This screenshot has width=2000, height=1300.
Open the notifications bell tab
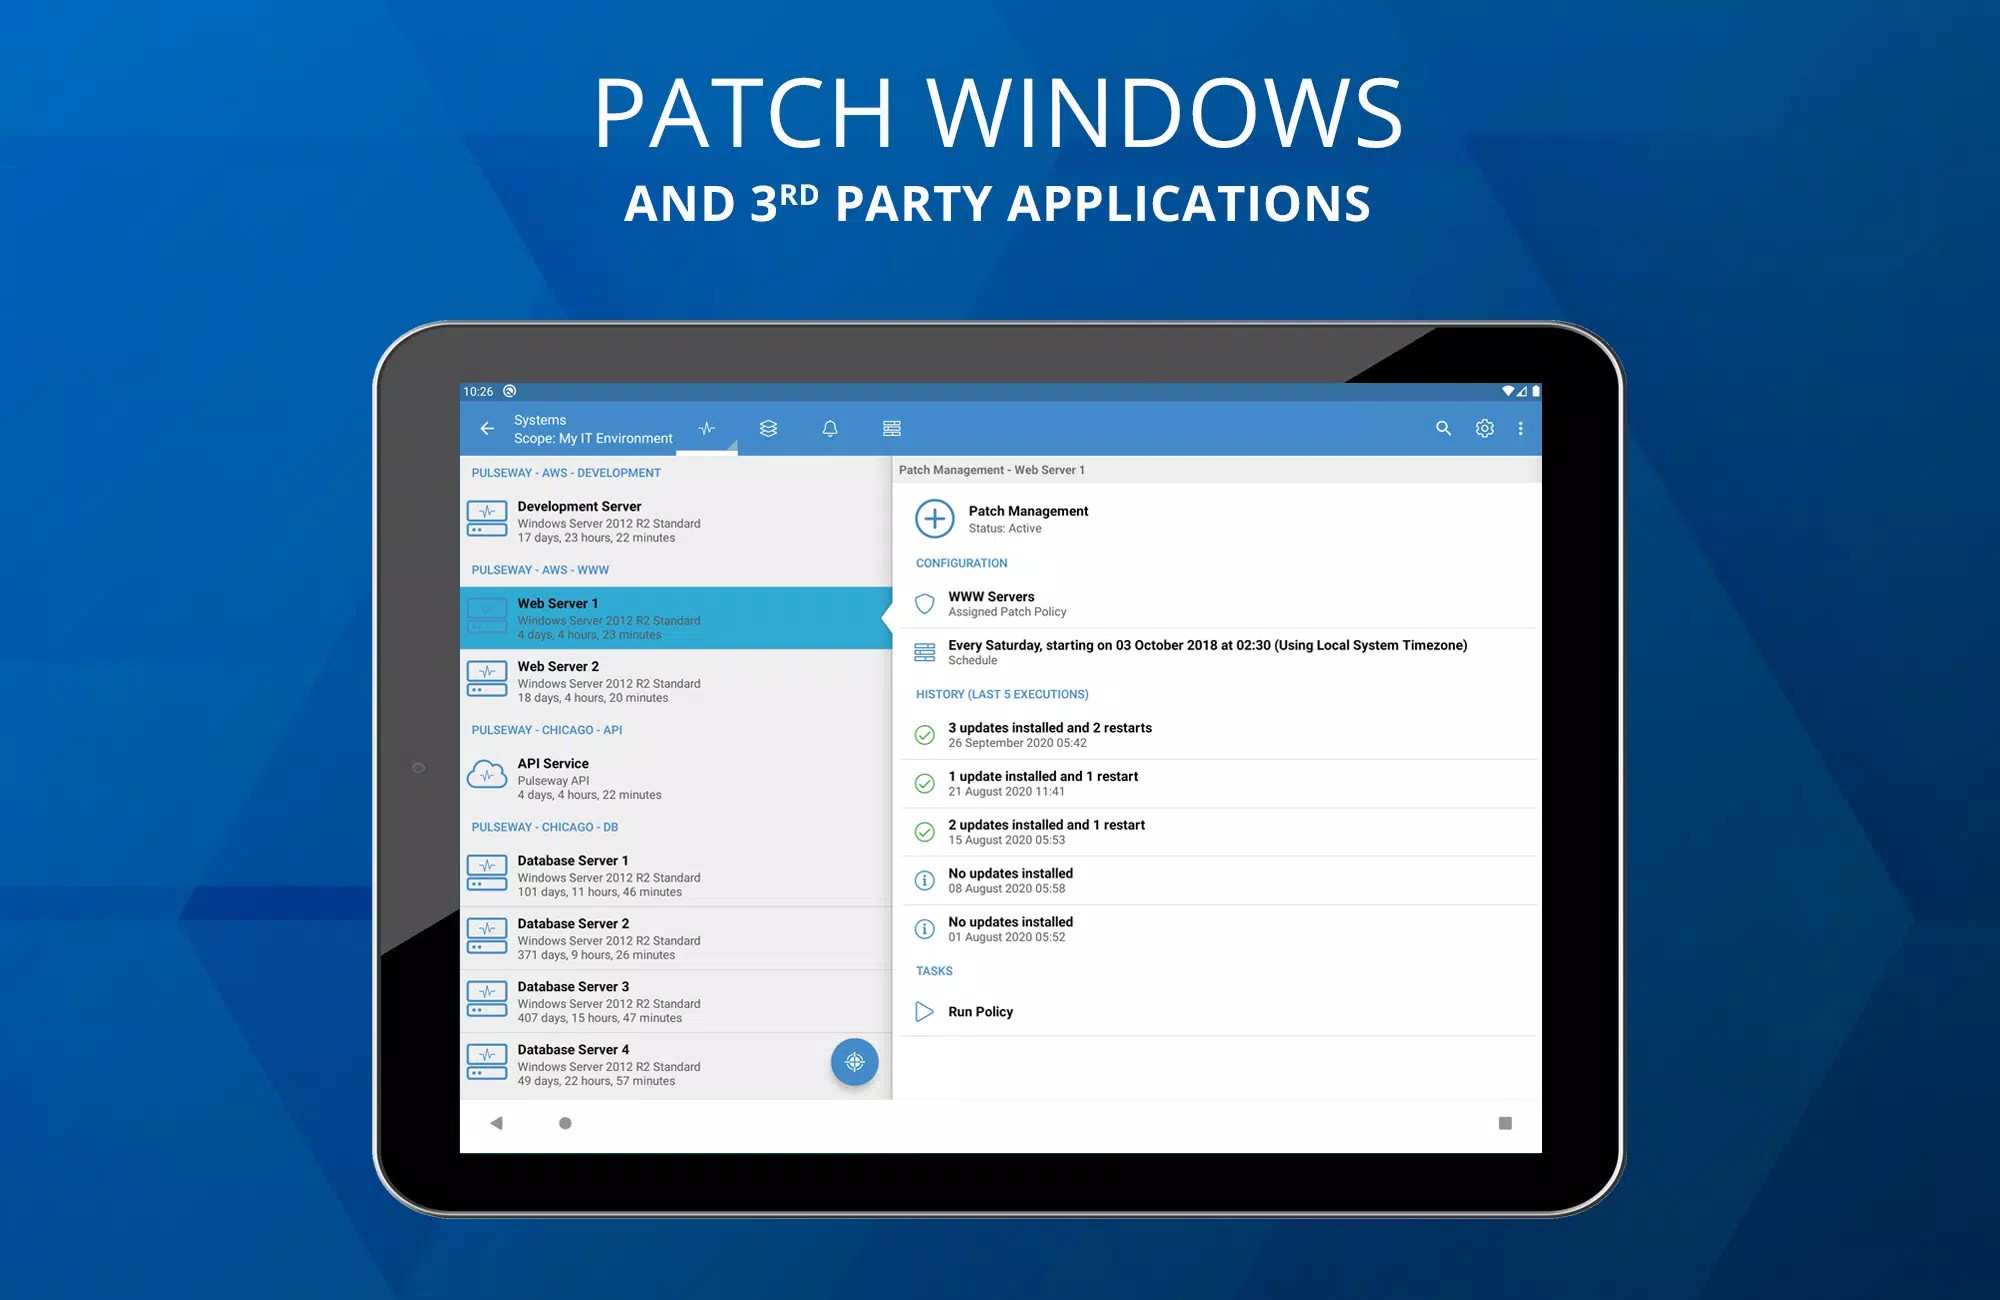point(830,428)
